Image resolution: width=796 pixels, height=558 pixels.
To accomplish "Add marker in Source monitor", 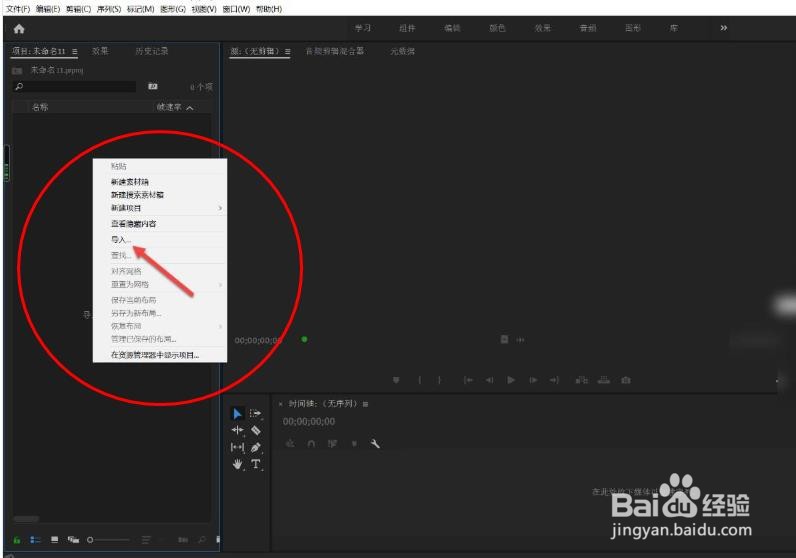I will tap(396, 380).
